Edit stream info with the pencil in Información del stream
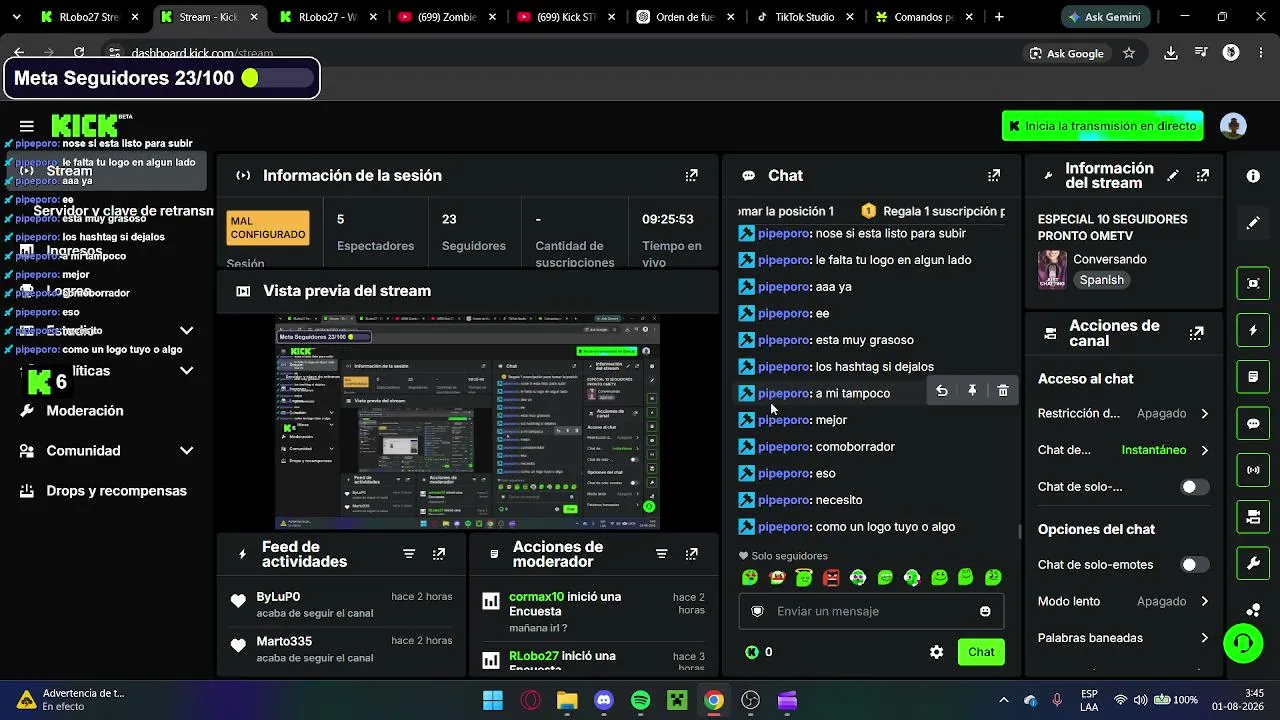Image resolution: width=1280 pixels, height=720 pixels. point(1173,175)
